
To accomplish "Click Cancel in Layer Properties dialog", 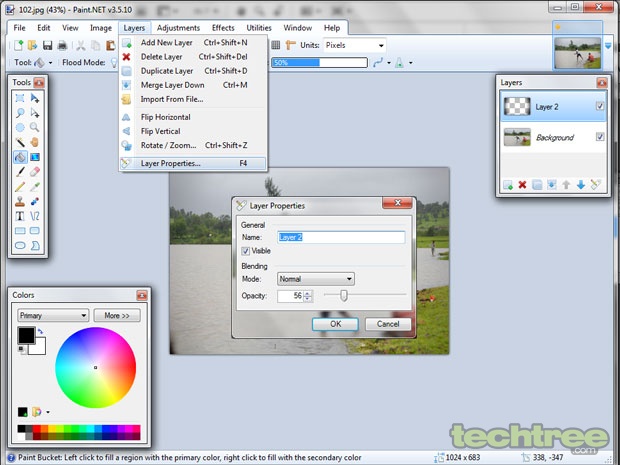I will (x=388, y=324).
